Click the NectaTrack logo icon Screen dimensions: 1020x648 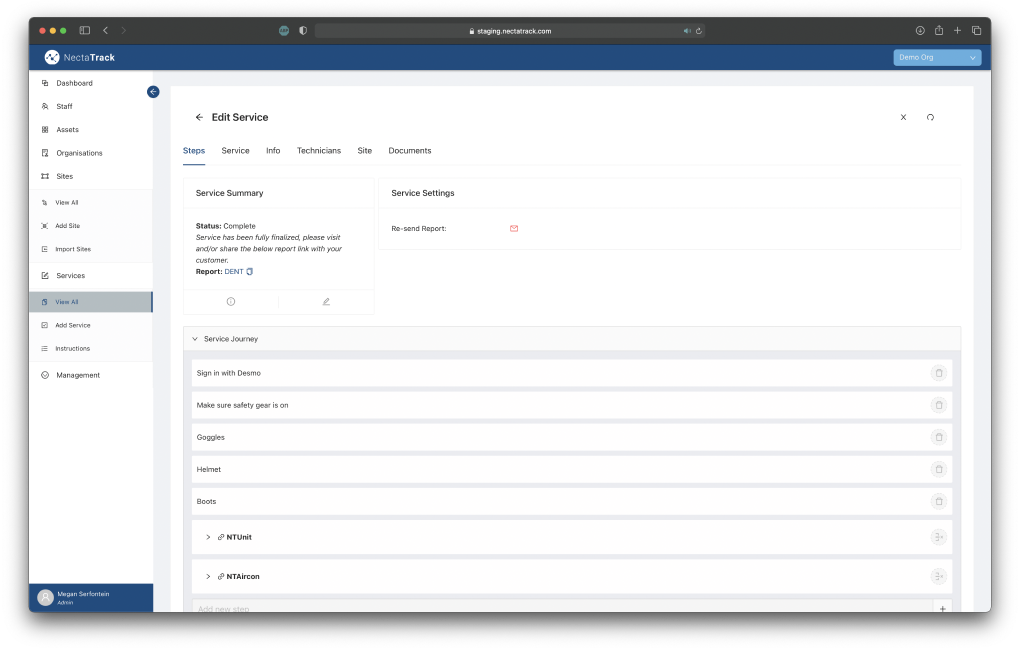pos(51,57)
